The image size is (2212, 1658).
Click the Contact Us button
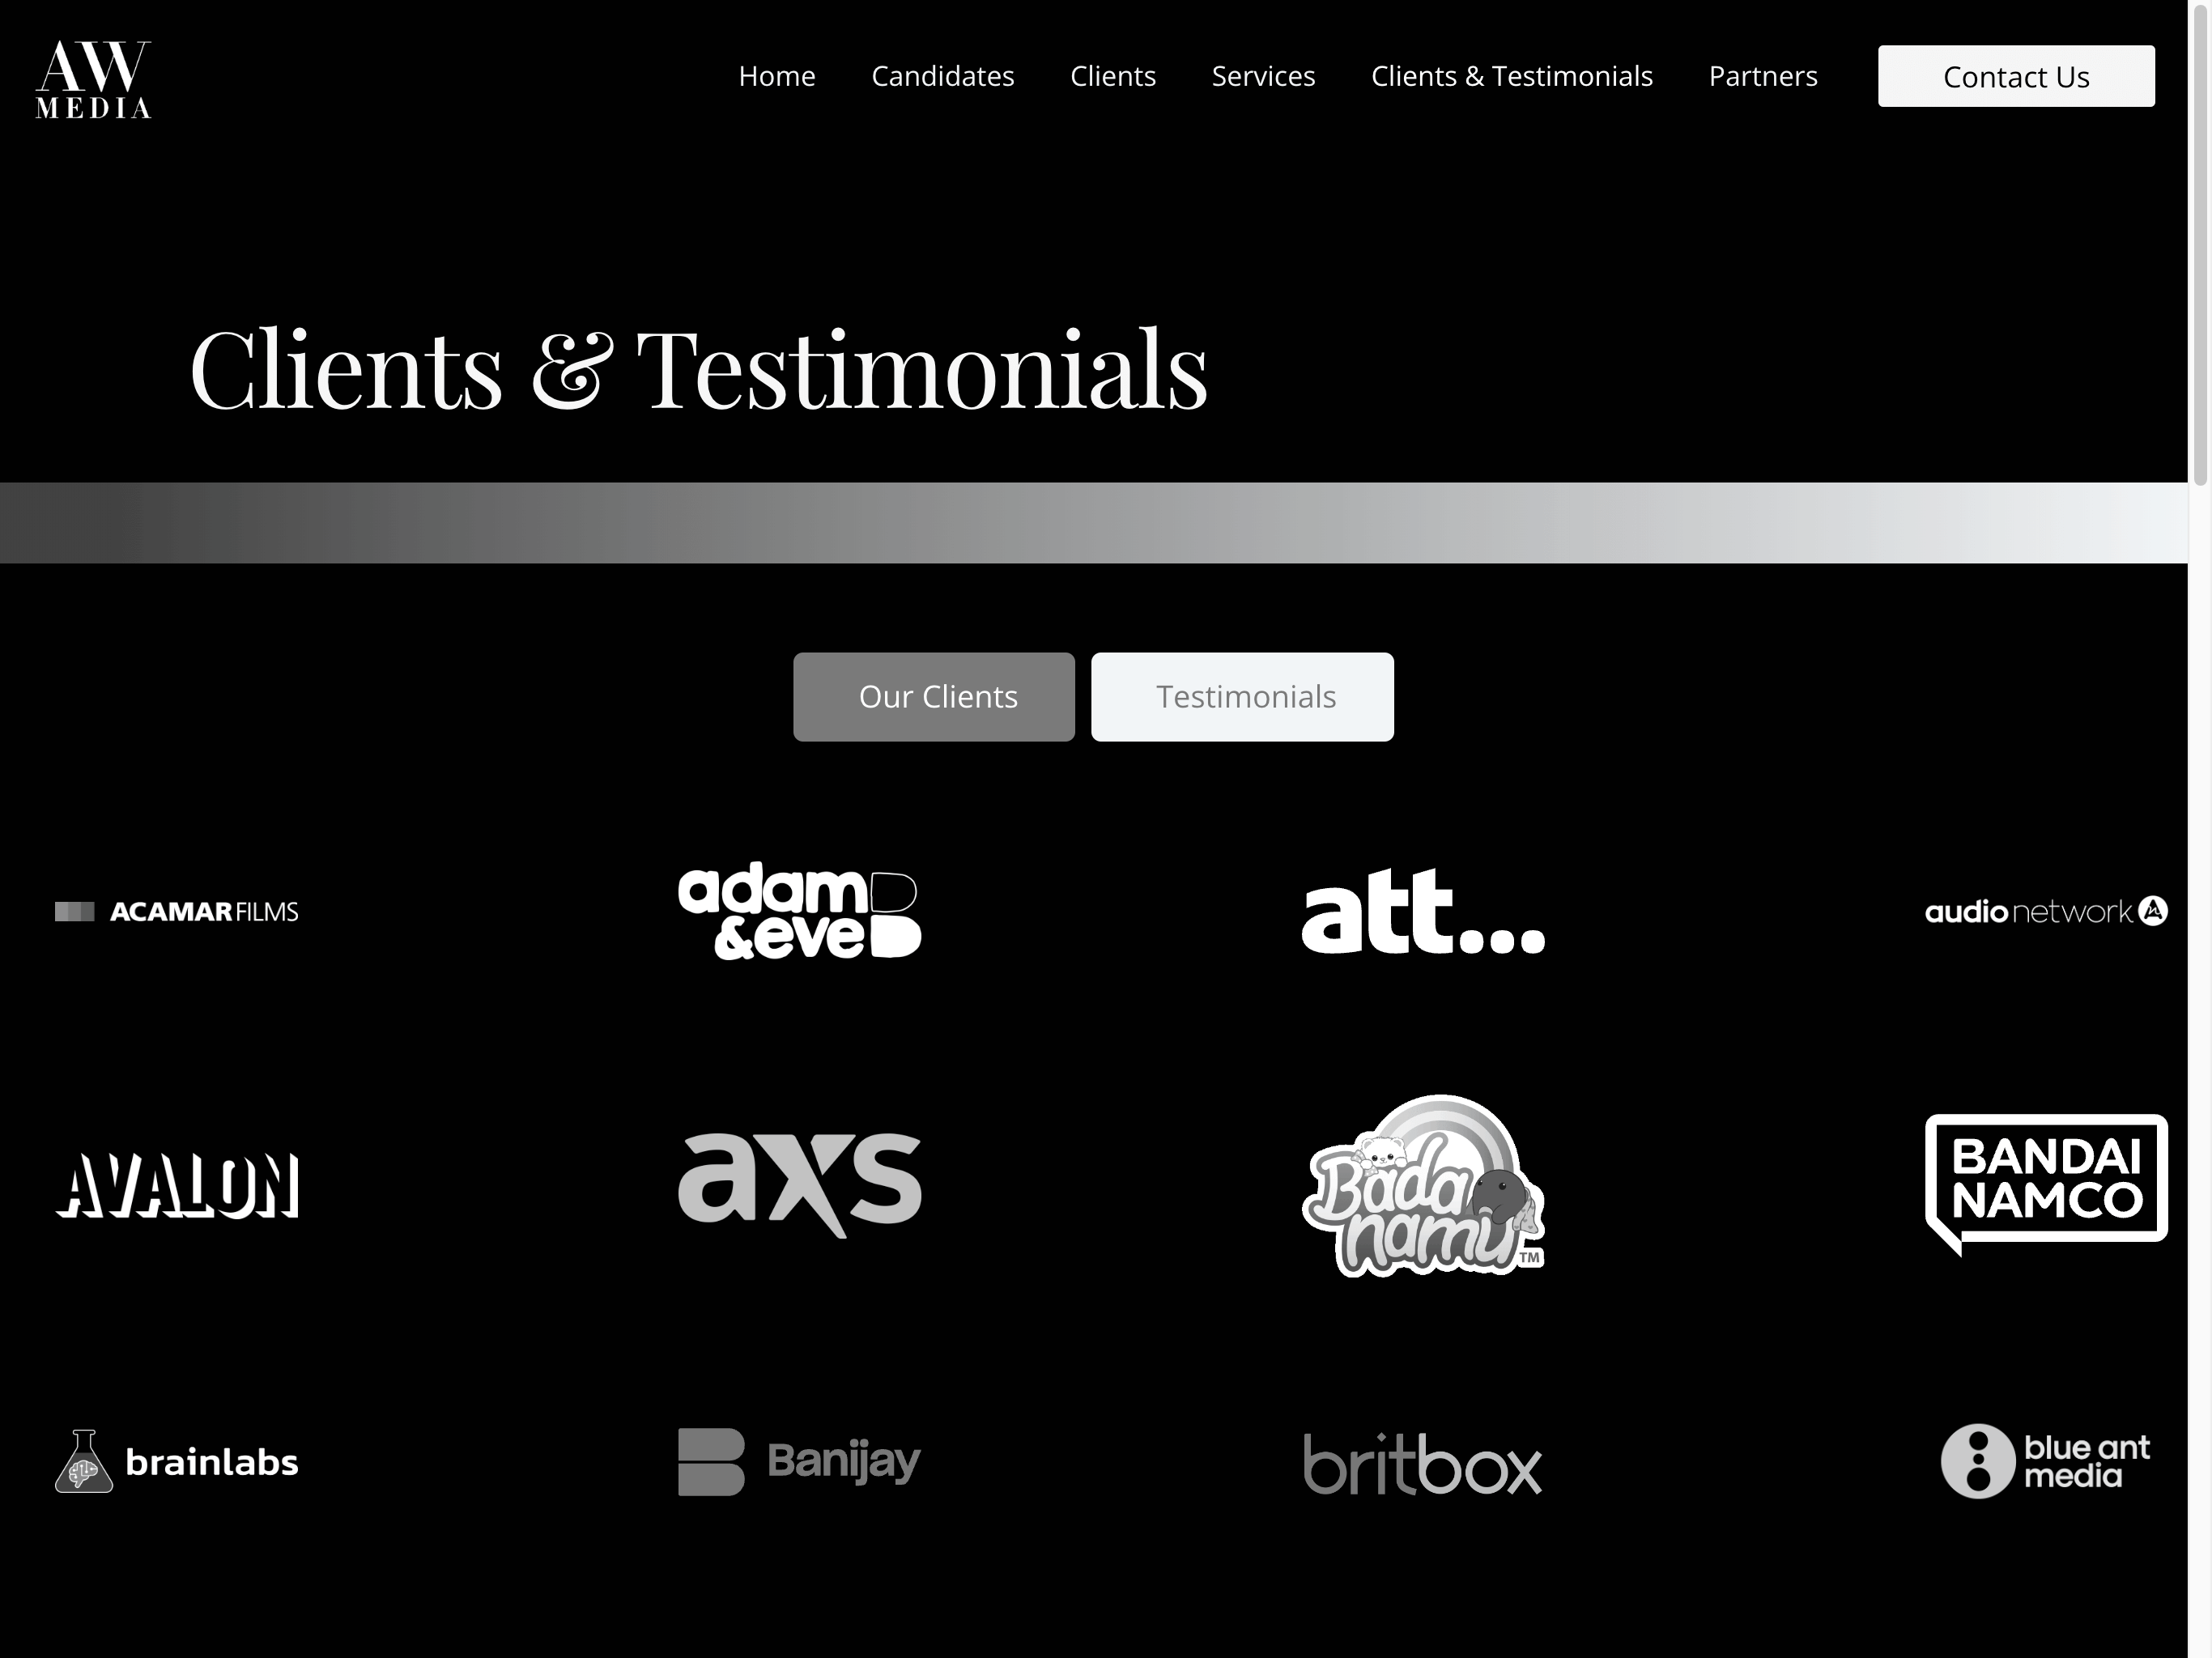2017,75
